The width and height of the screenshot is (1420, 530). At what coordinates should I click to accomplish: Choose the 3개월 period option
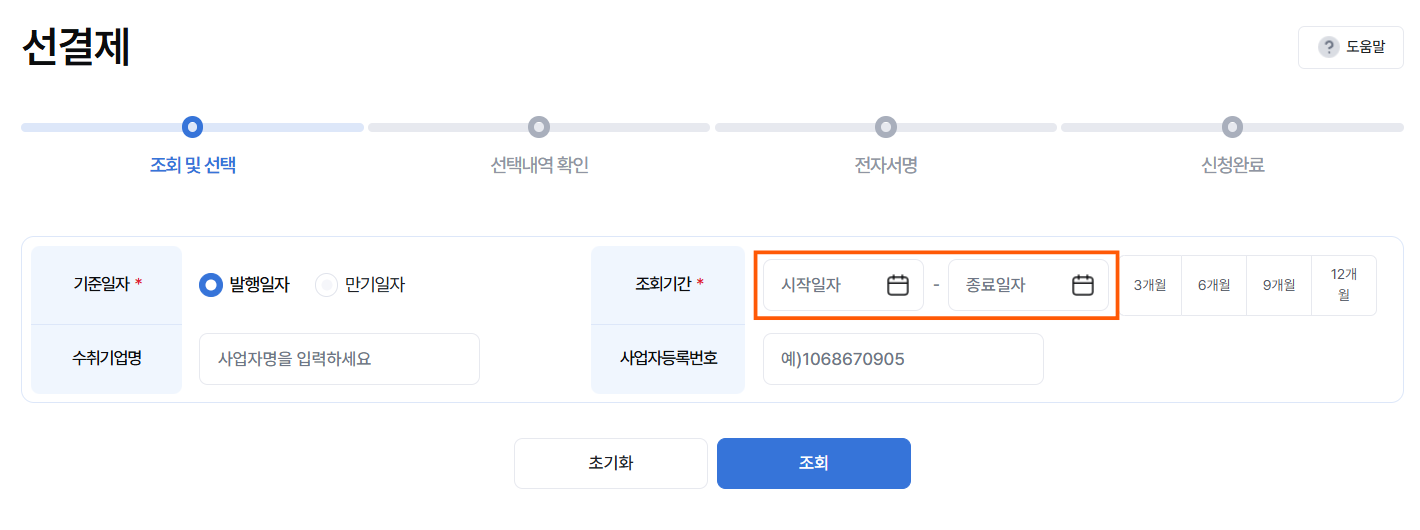click(x=1150, y=285)
